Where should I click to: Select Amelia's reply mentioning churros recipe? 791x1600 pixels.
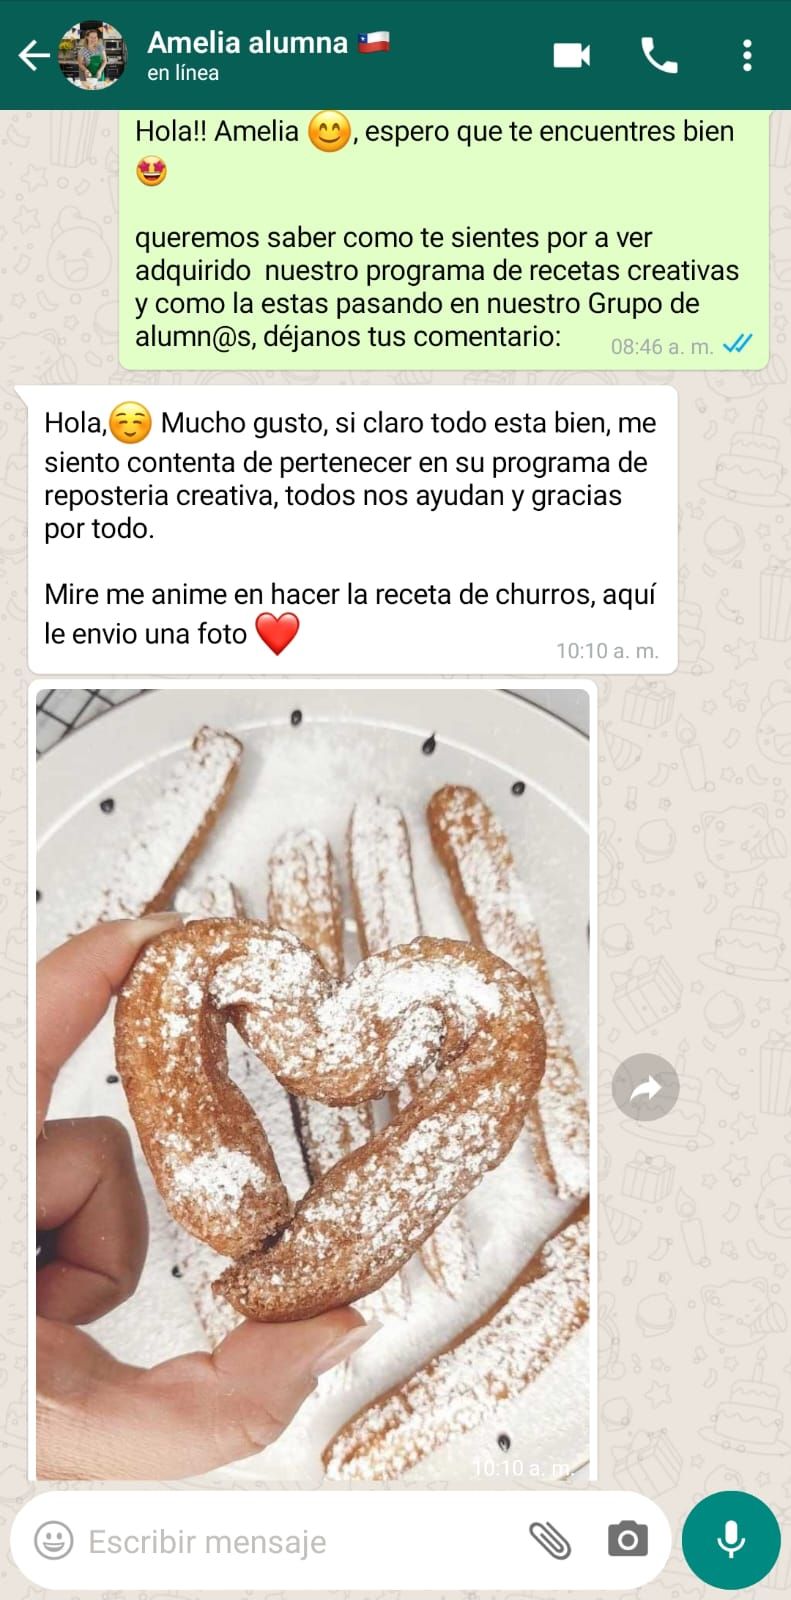tap(353, 529)
